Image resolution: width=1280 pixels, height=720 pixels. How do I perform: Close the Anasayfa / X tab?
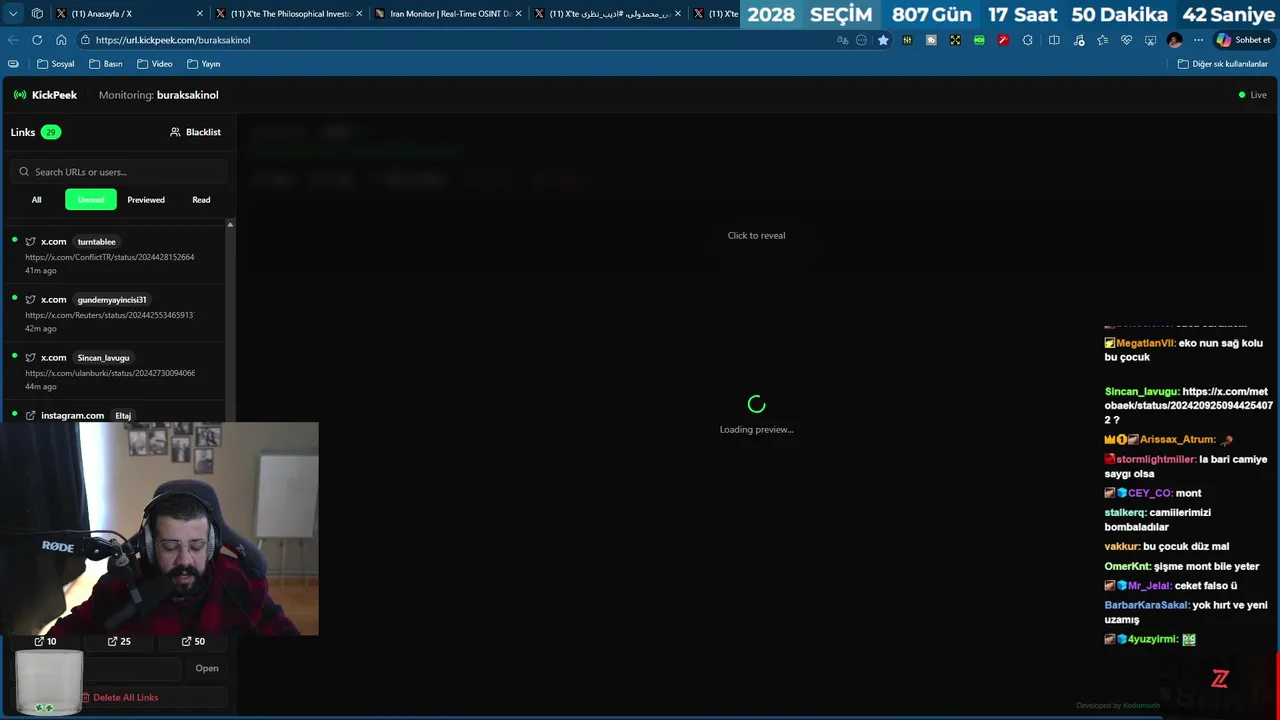199,14
